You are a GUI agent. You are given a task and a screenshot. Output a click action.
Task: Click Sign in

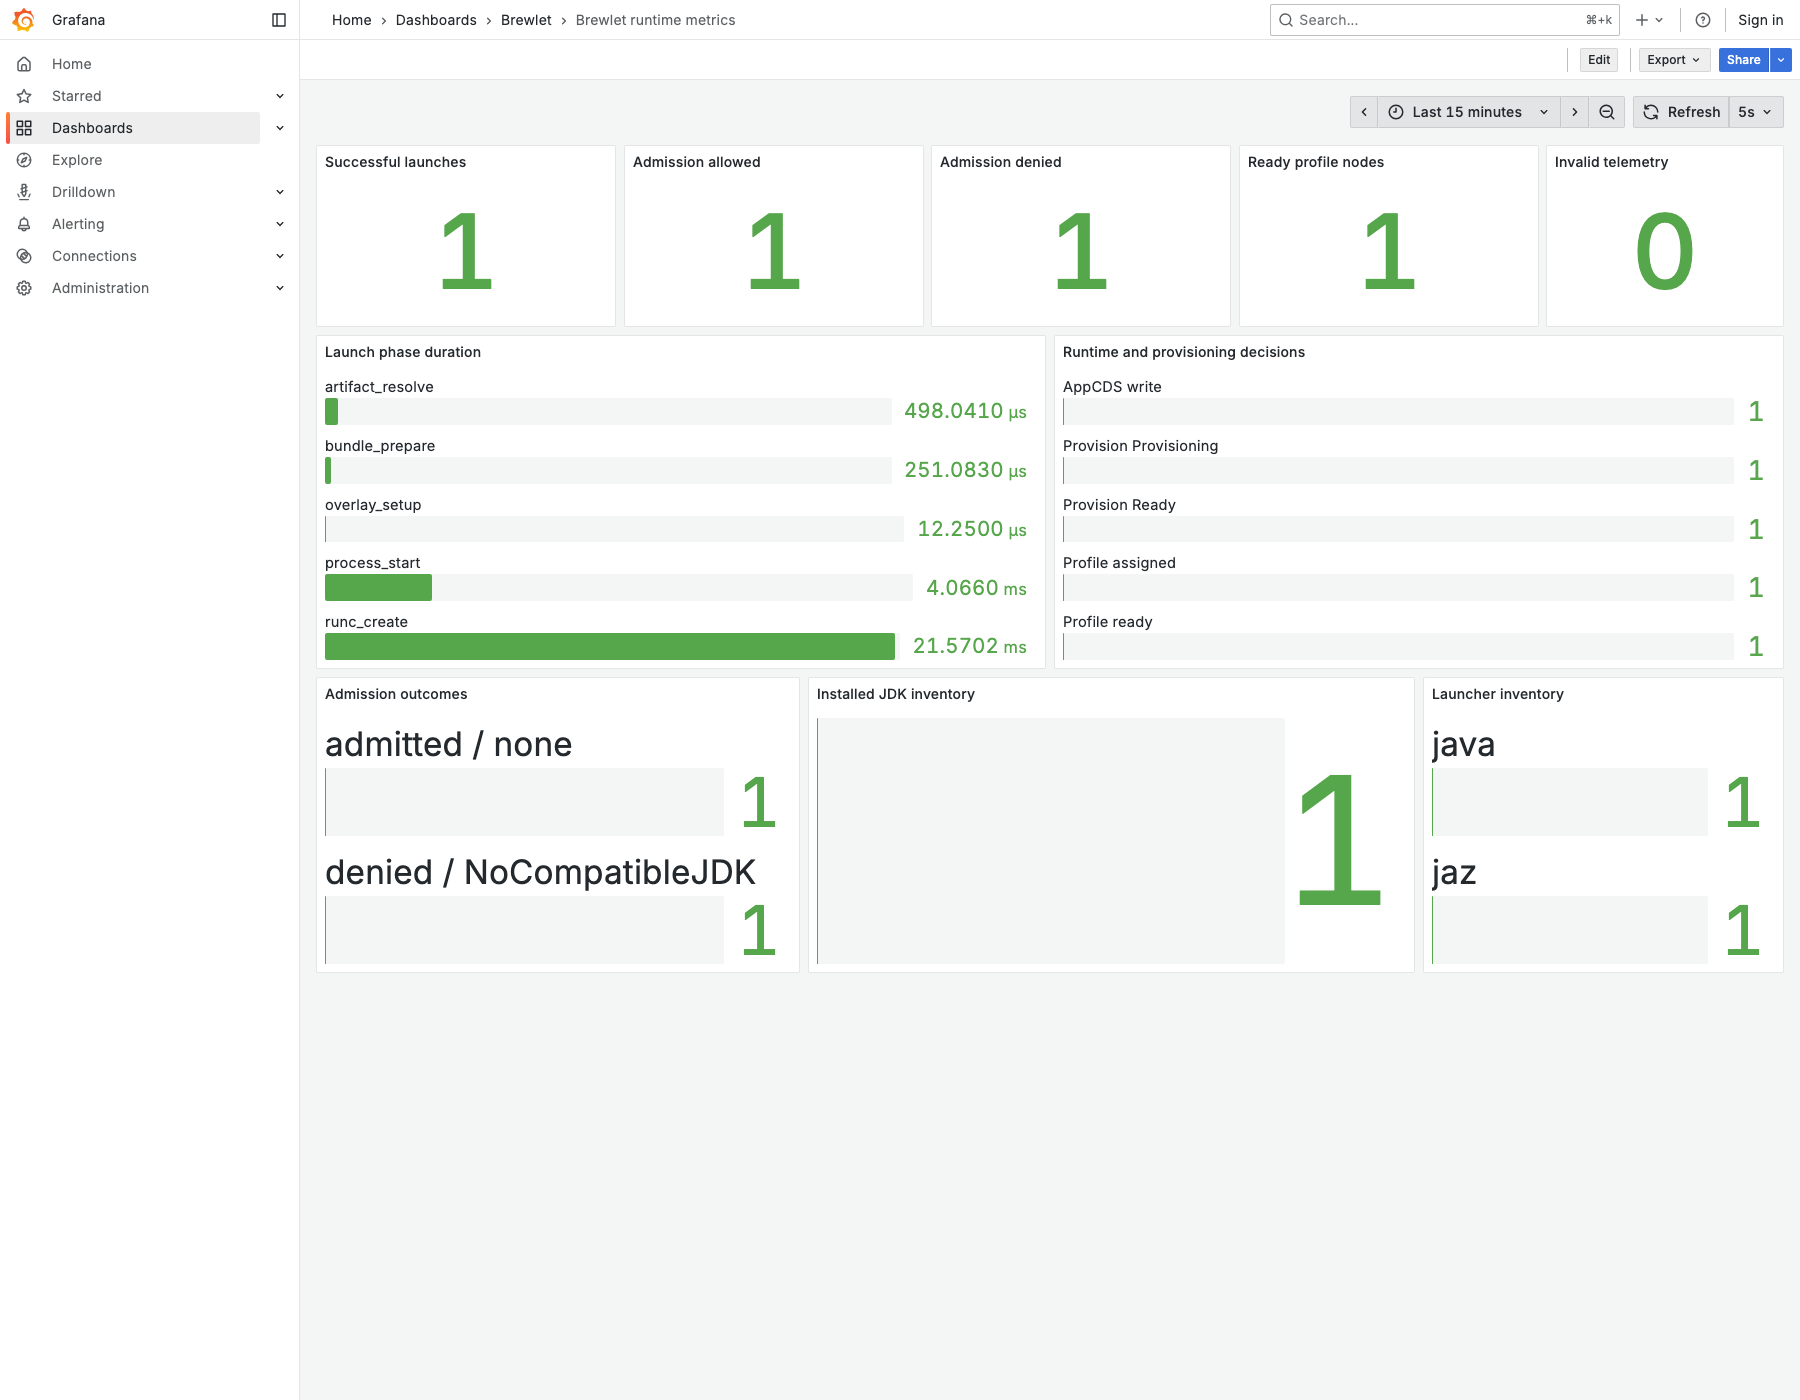click(x=1760, y=20)
